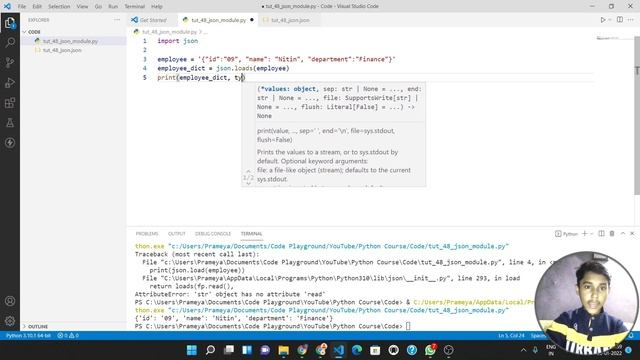The image size is (640, 360).
Task: Select tut_48_json.json in Explorer tree
Action: click(x=62, y=50)
